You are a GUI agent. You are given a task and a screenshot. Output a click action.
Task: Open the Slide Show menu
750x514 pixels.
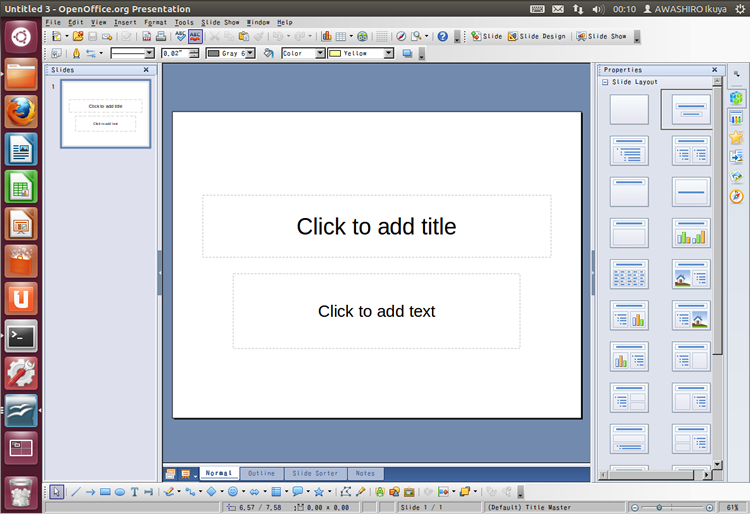[220, 22]
